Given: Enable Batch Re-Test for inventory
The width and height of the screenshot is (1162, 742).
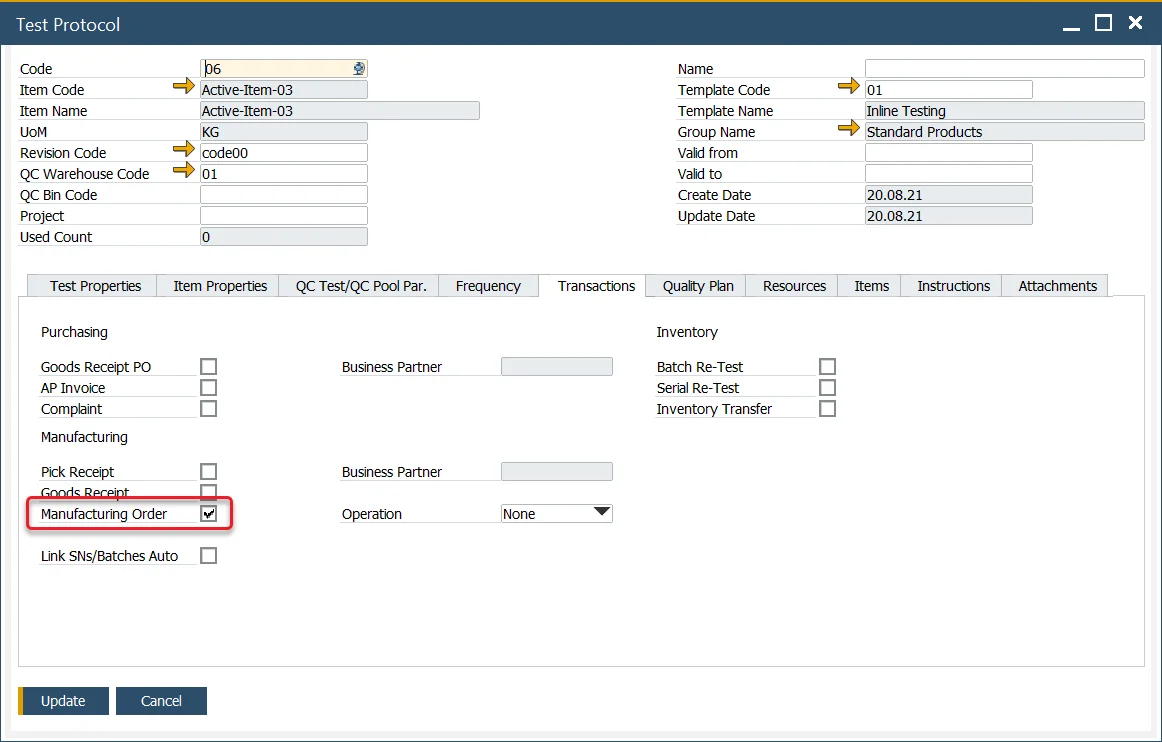Looking at the screenshot, I should (827, 366).
